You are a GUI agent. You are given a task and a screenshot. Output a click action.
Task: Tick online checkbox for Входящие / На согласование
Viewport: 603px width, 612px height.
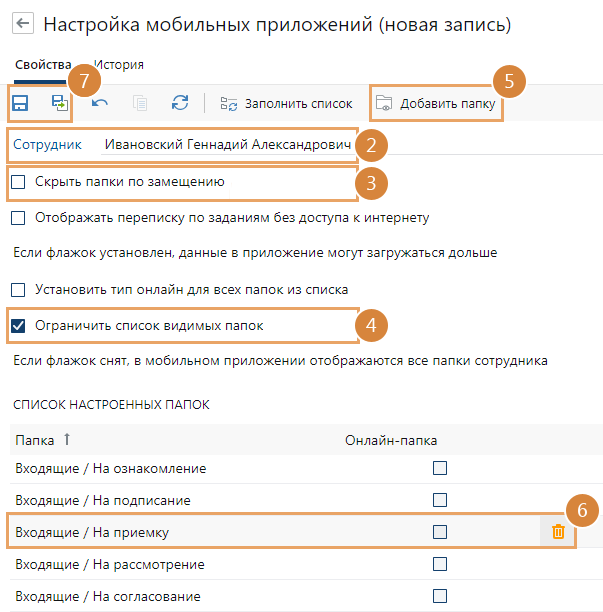pyautogui.click(x=440, y=596)
